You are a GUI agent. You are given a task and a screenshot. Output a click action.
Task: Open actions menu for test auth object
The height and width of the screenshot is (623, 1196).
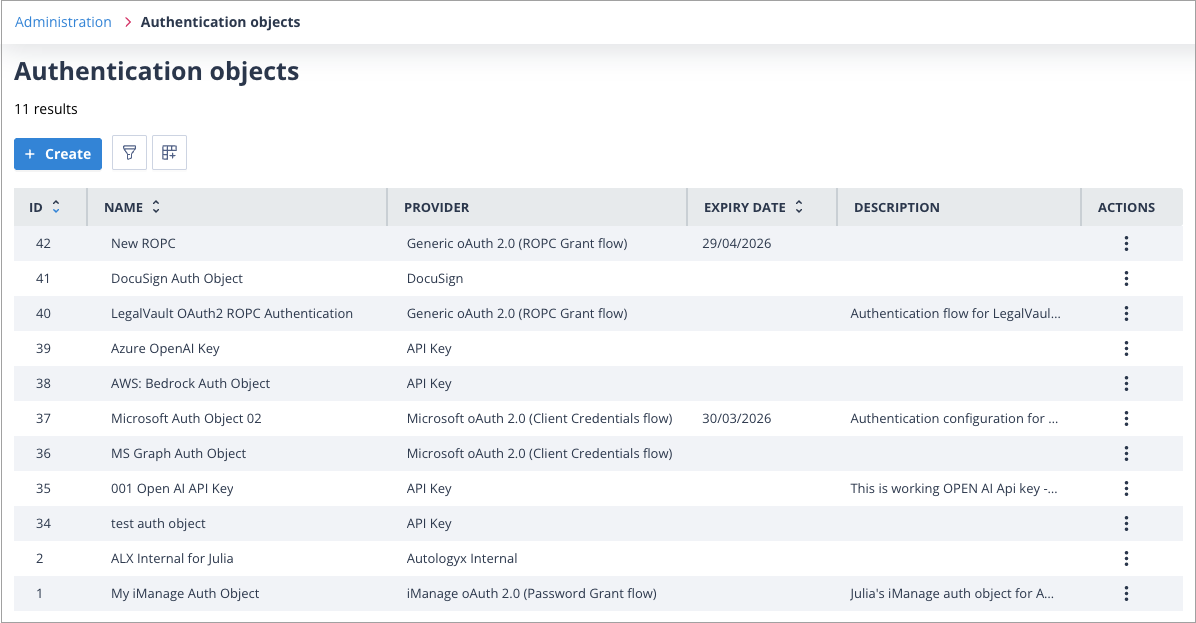tap(1126, 524)
